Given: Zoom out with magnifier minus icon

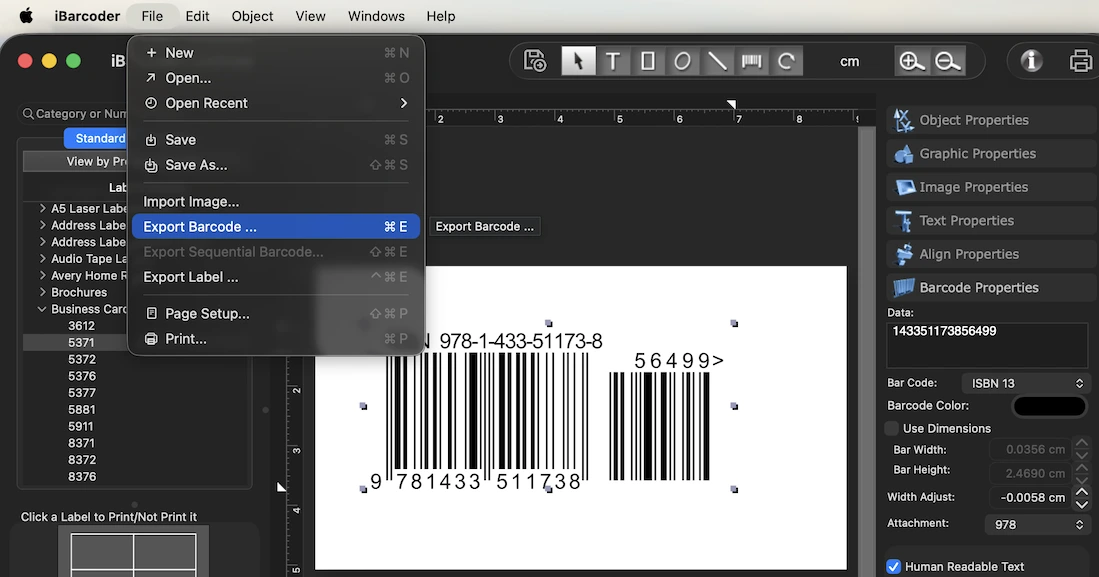Looking at the screenshot, I should [948, 61].
